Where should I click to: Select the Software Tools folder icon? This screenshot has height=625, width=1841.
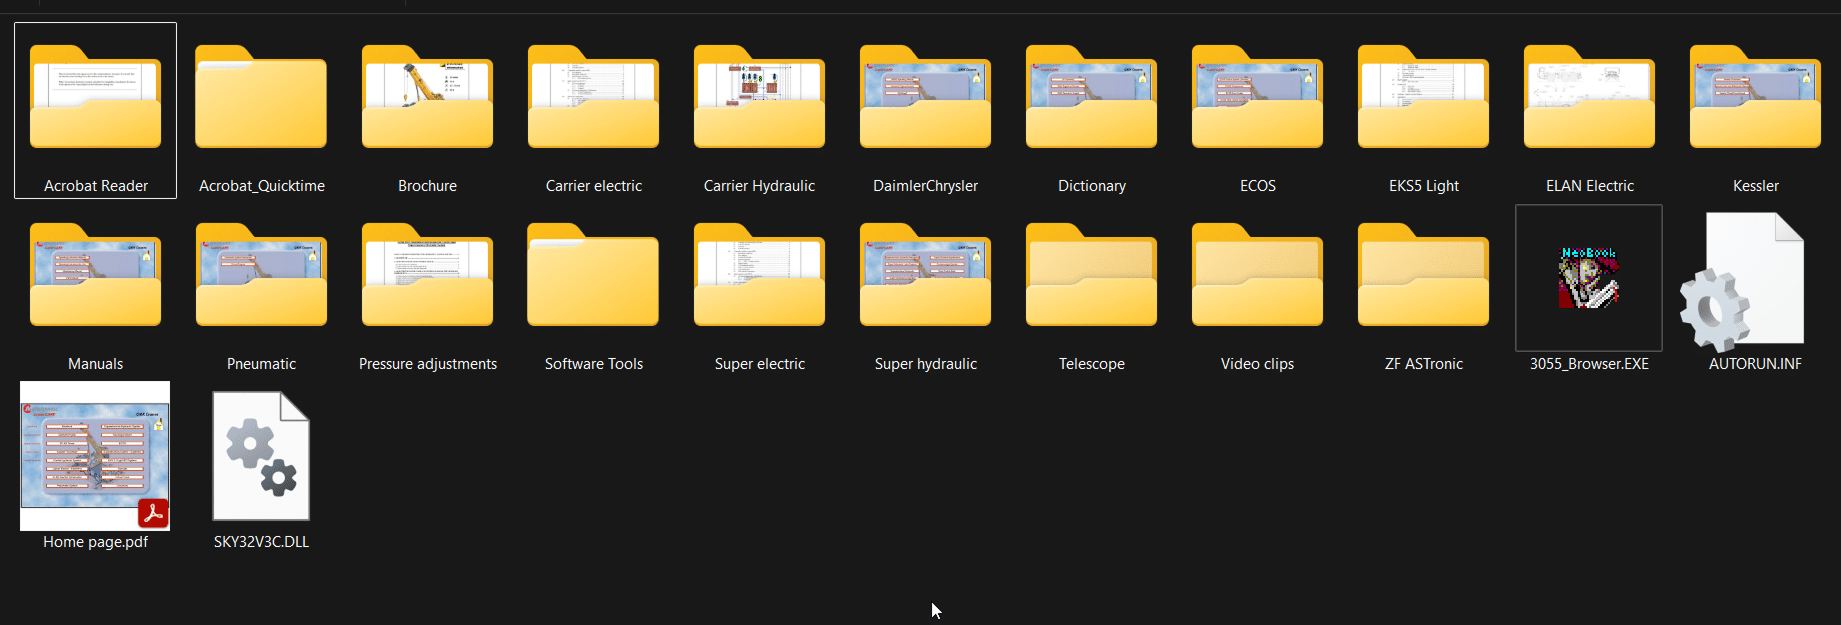click(x=594, y=275)
